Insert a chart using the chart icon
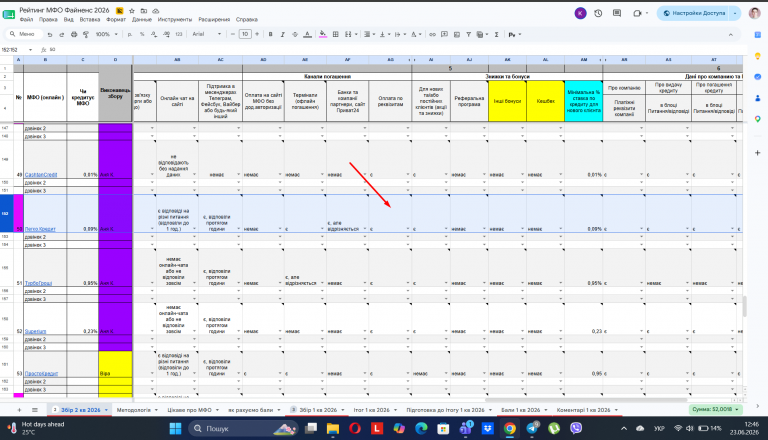This screenshot has width=768, height=440. tap(456, 34)
